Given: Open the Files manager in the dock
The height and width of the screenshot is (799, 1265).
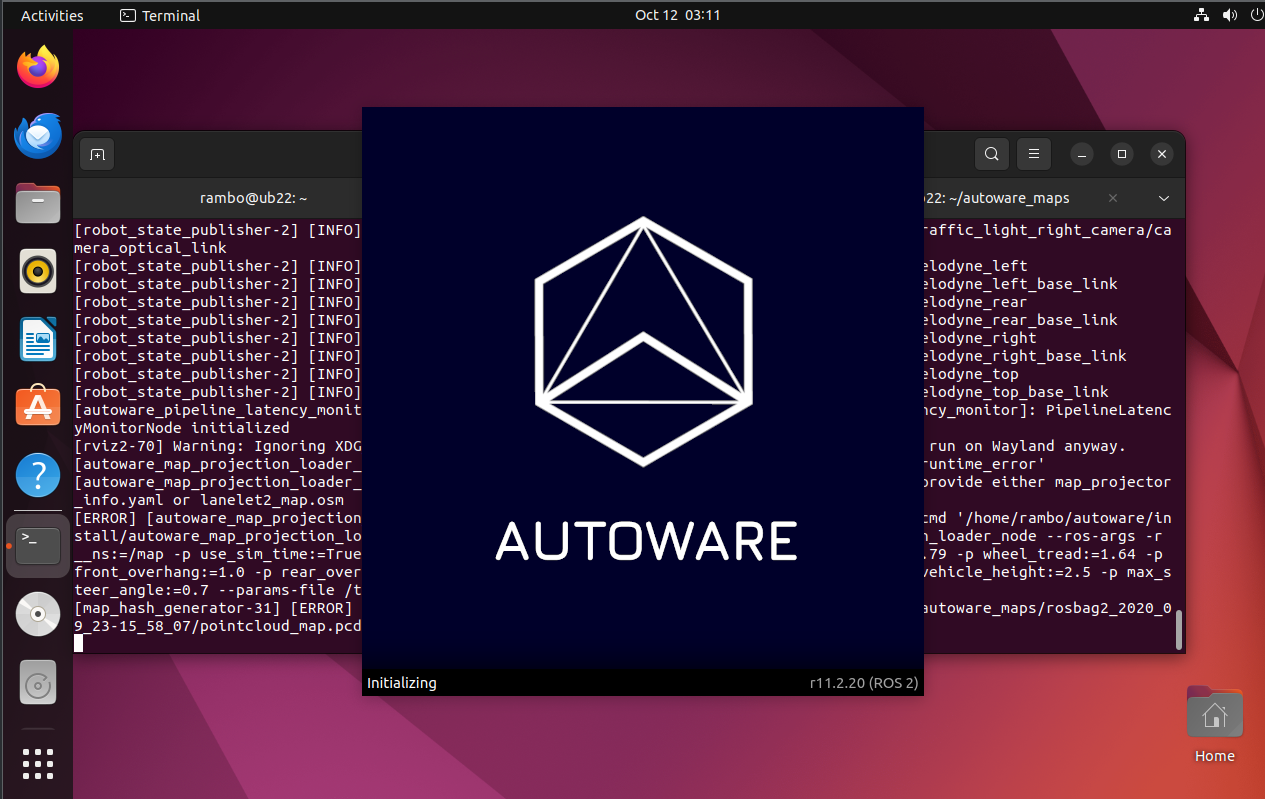Looking at the screenshot, I should point(38,203).
